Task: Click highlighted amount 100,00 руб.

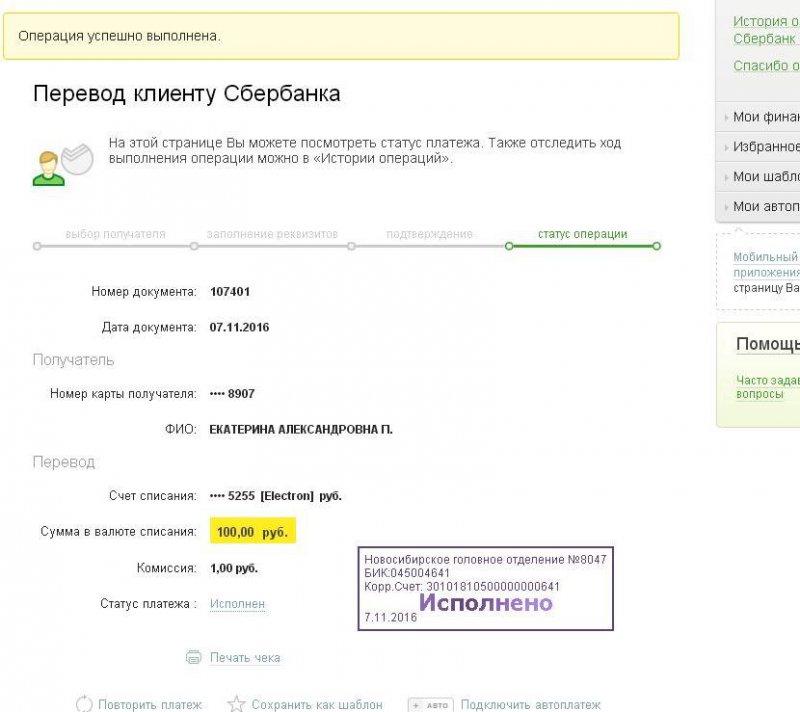Action: [x=253, y=531]
